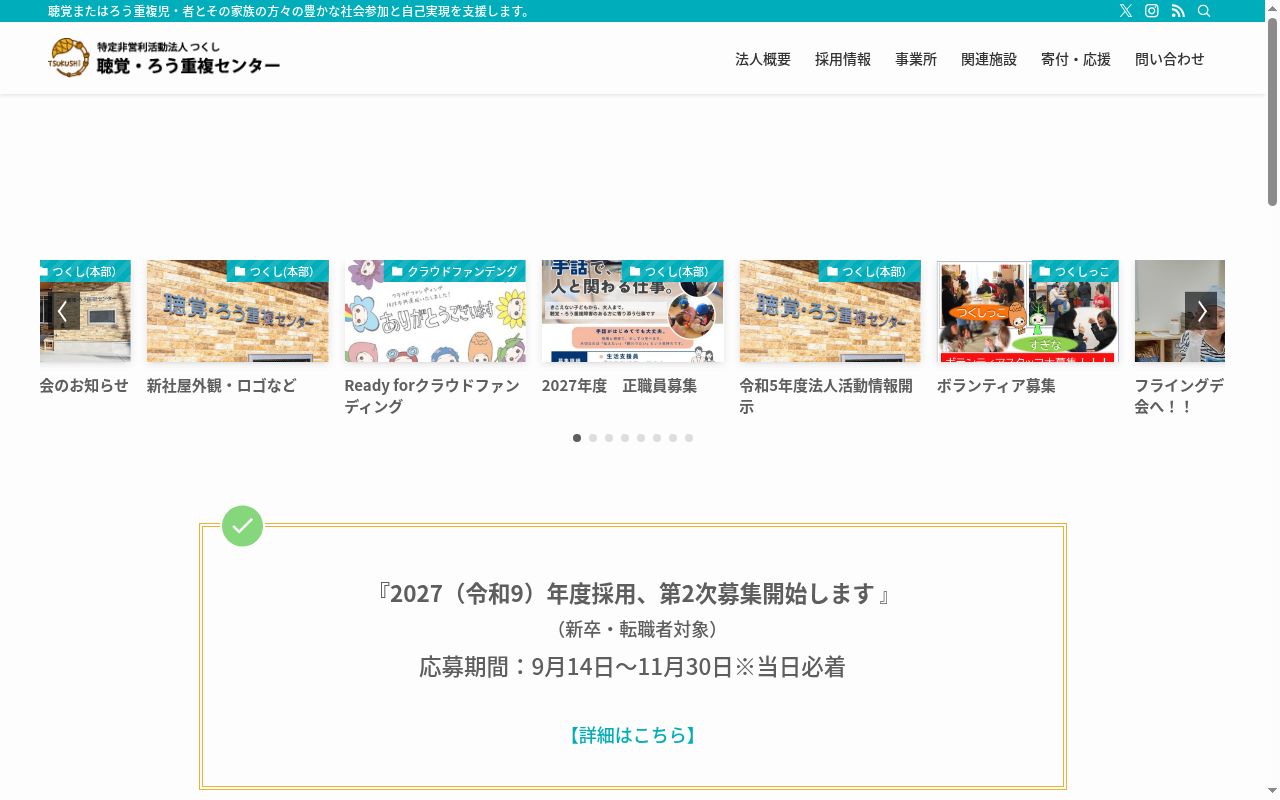
Task: Click the ボランティア募集 card thumbnail image
Action: click(1028, 311)
